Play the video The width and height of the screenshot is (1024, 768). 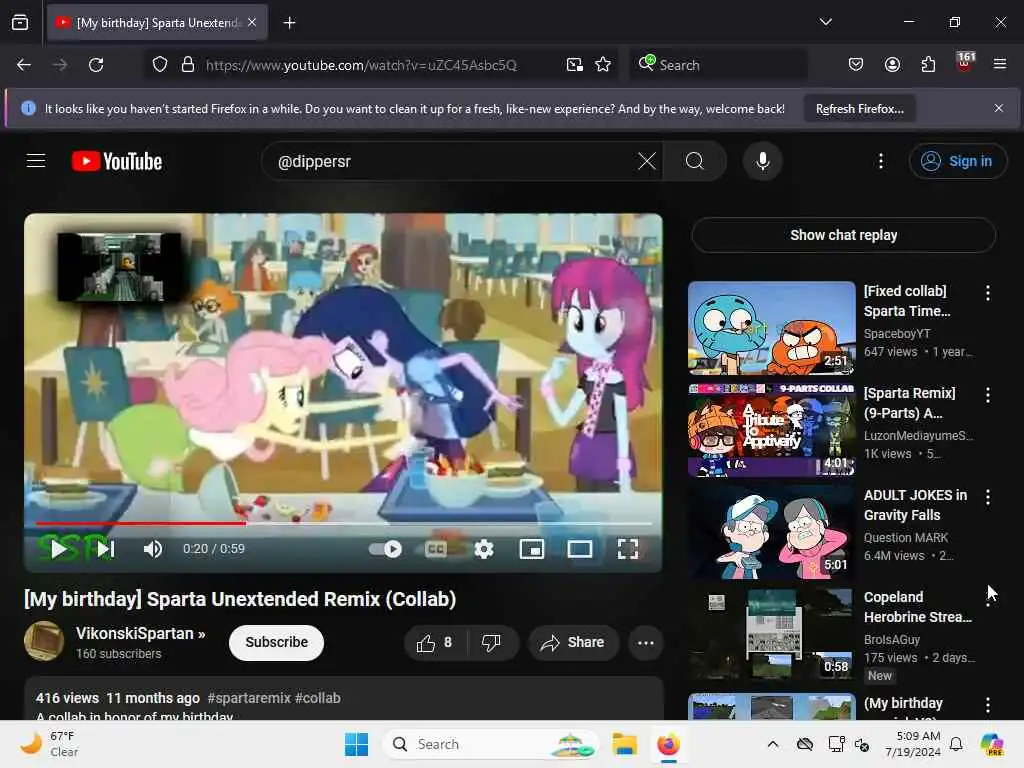[x=59, y=549]
